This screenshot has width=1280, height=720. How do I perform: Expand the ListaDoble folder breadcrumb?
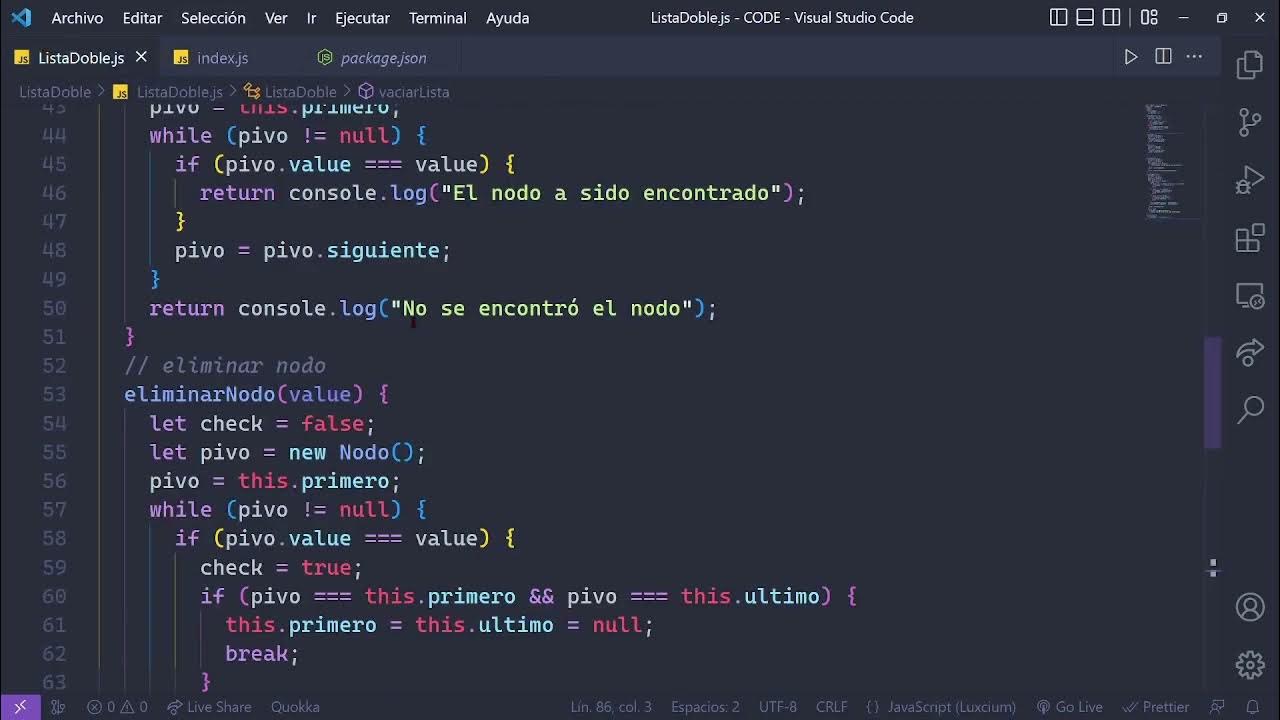point(55,92)
